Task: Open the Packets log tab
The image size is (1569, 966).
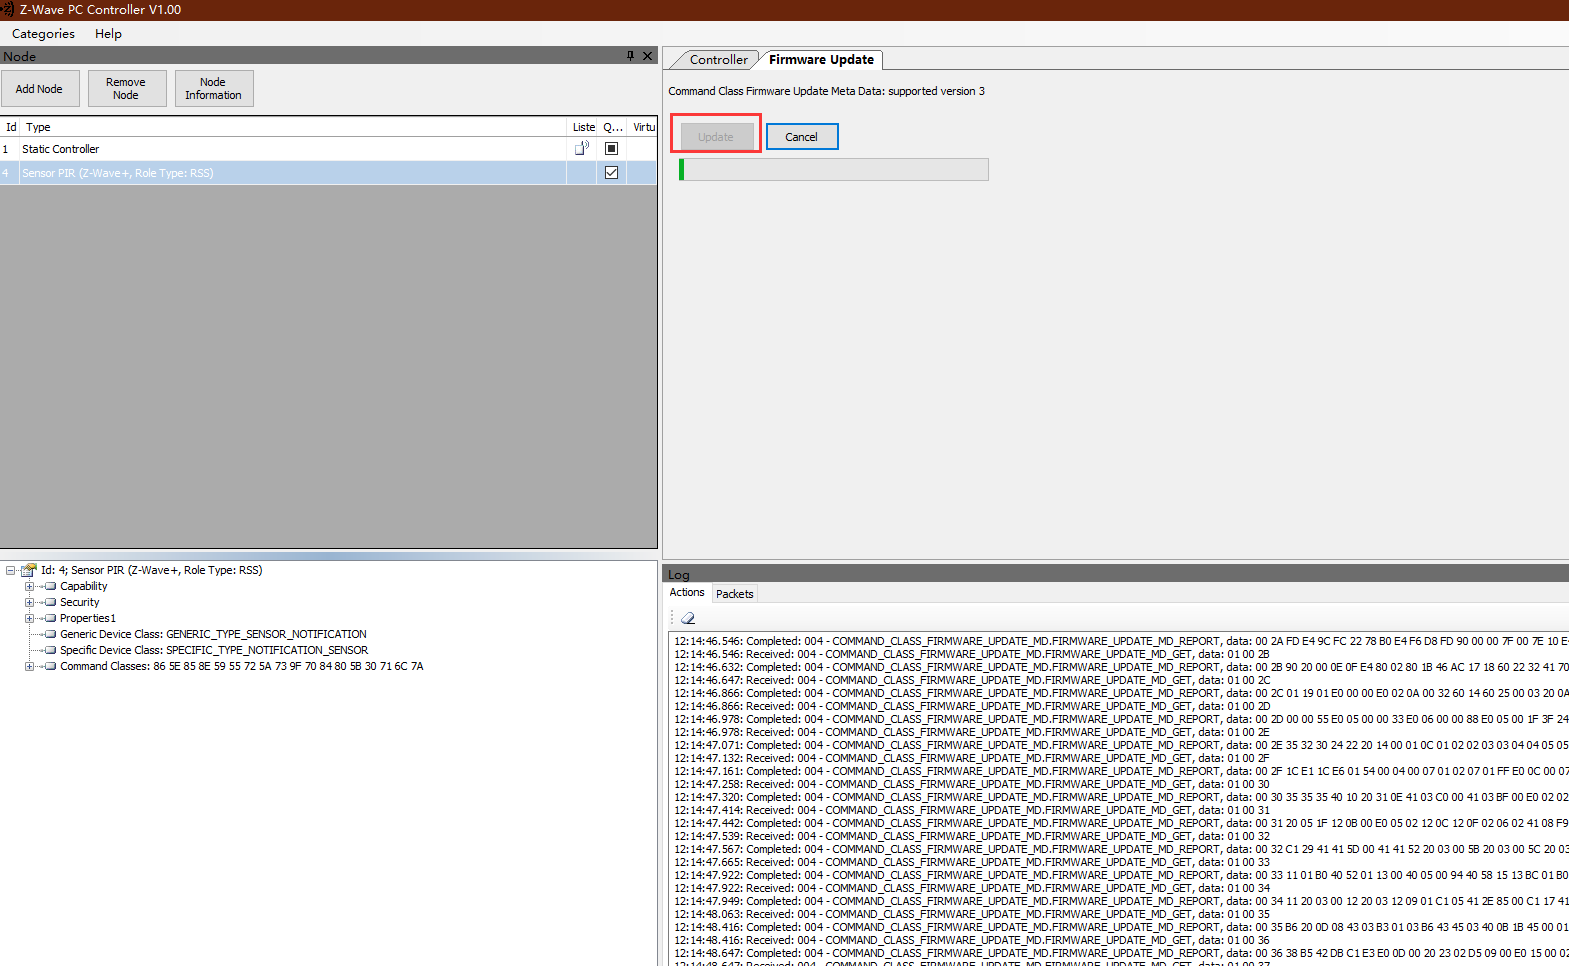Action: click(x=734, y=594)
